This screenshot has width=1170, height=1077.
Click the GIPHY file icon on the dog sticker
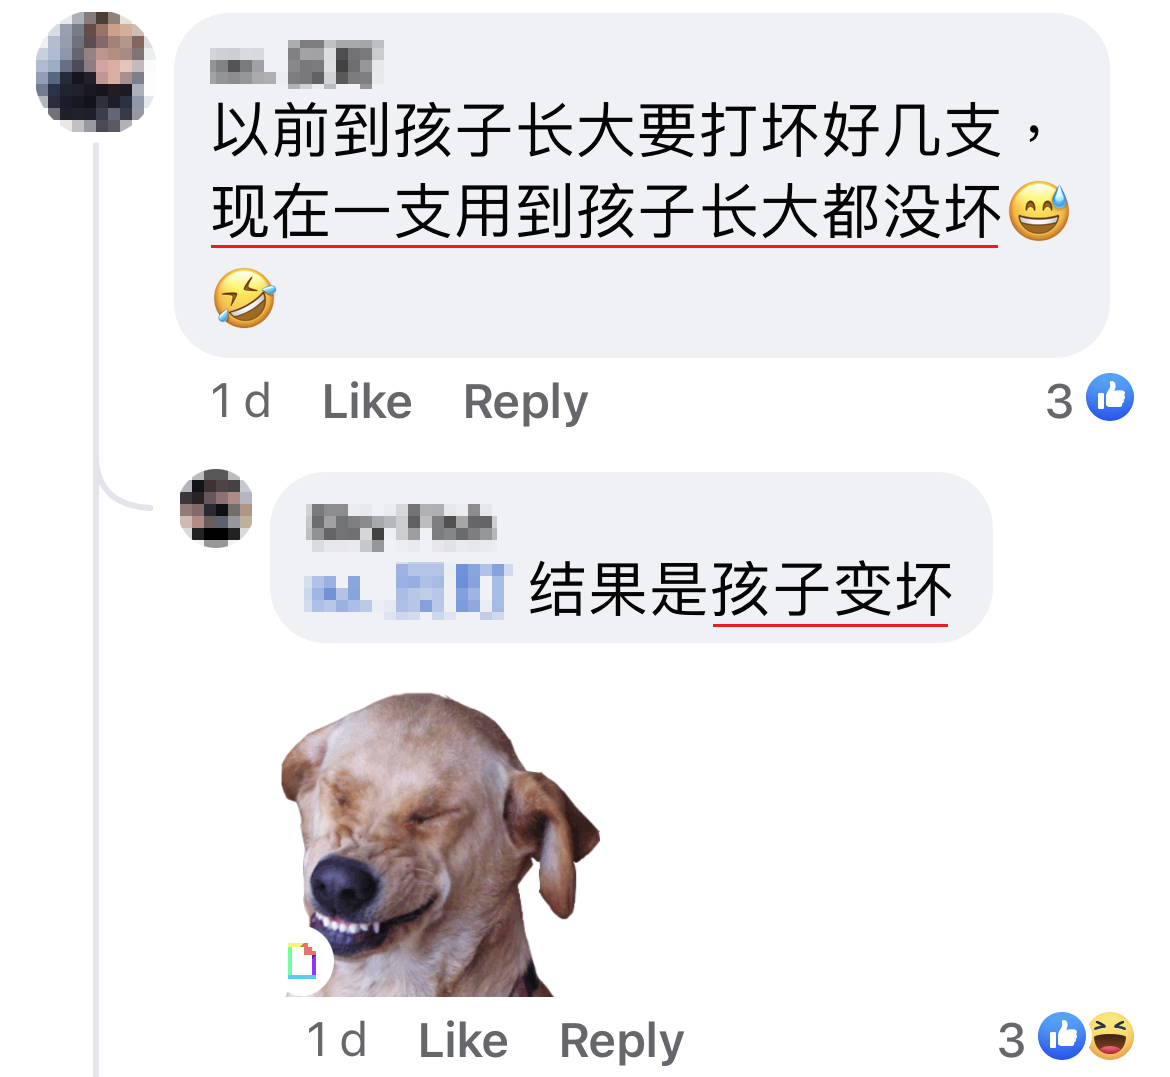302,961
